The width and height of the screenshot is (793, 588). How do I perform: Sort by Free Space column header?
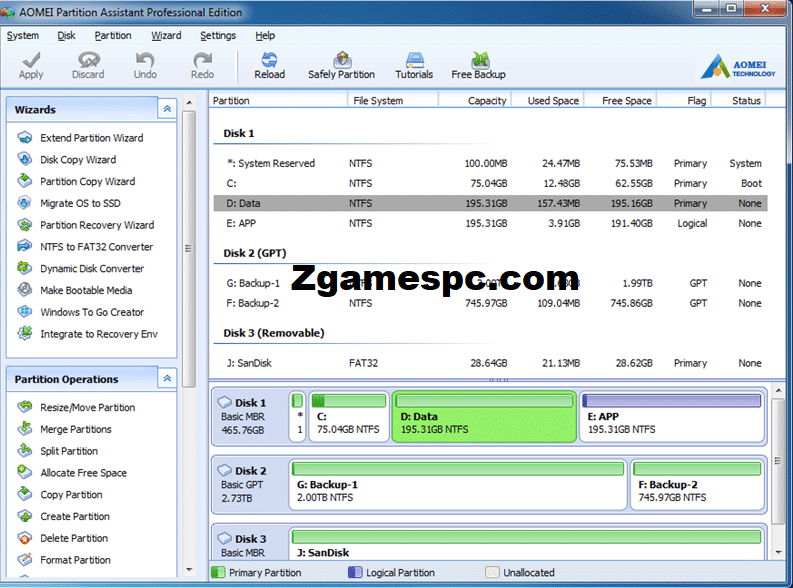(621, 100)
